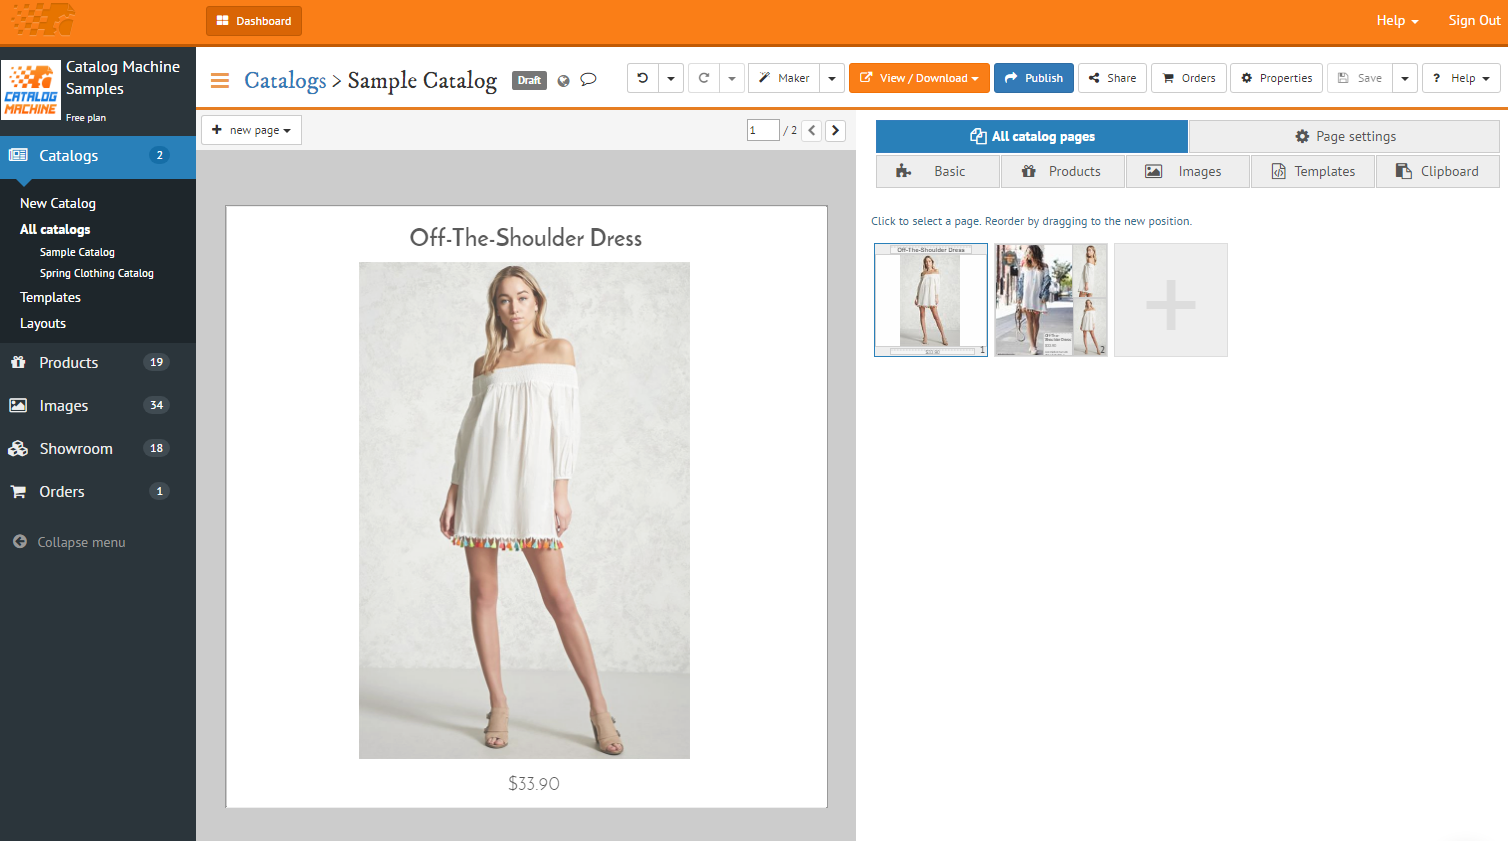Select page 1 thumbnail

[x=931, y=300]
